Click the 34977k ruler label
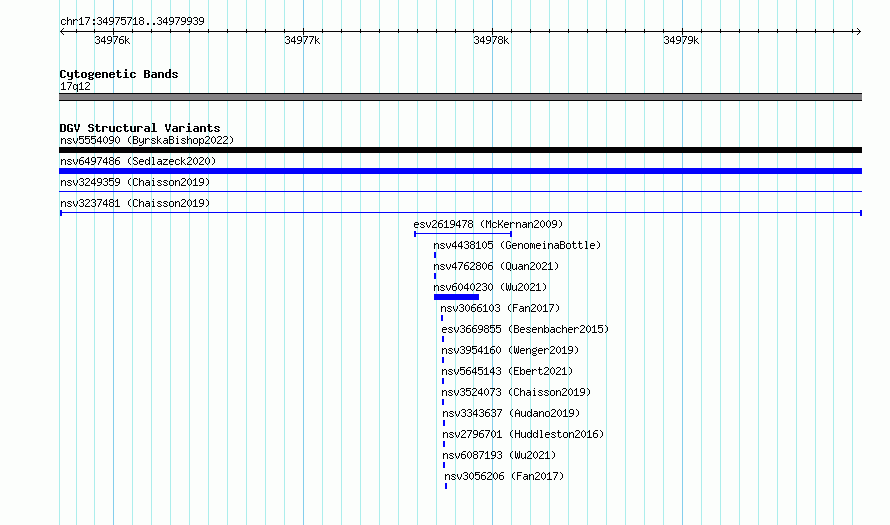 (302, 40)
